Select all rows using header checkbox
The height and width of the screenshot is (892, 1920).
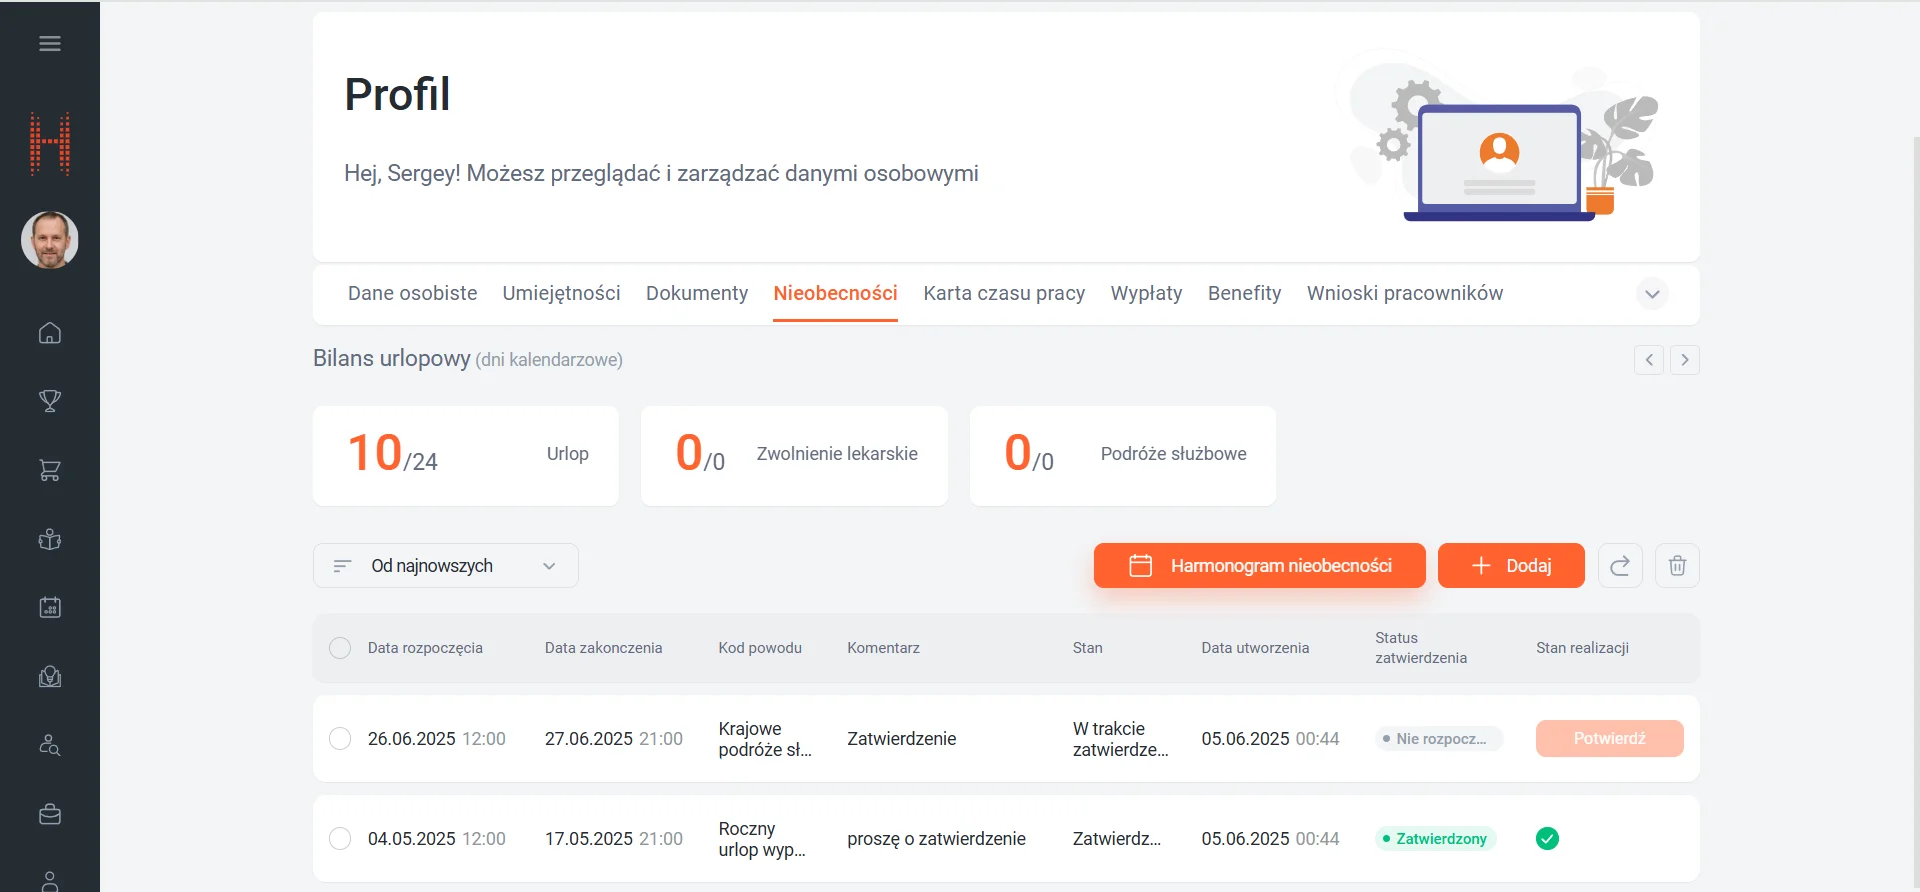click(340, 648)
